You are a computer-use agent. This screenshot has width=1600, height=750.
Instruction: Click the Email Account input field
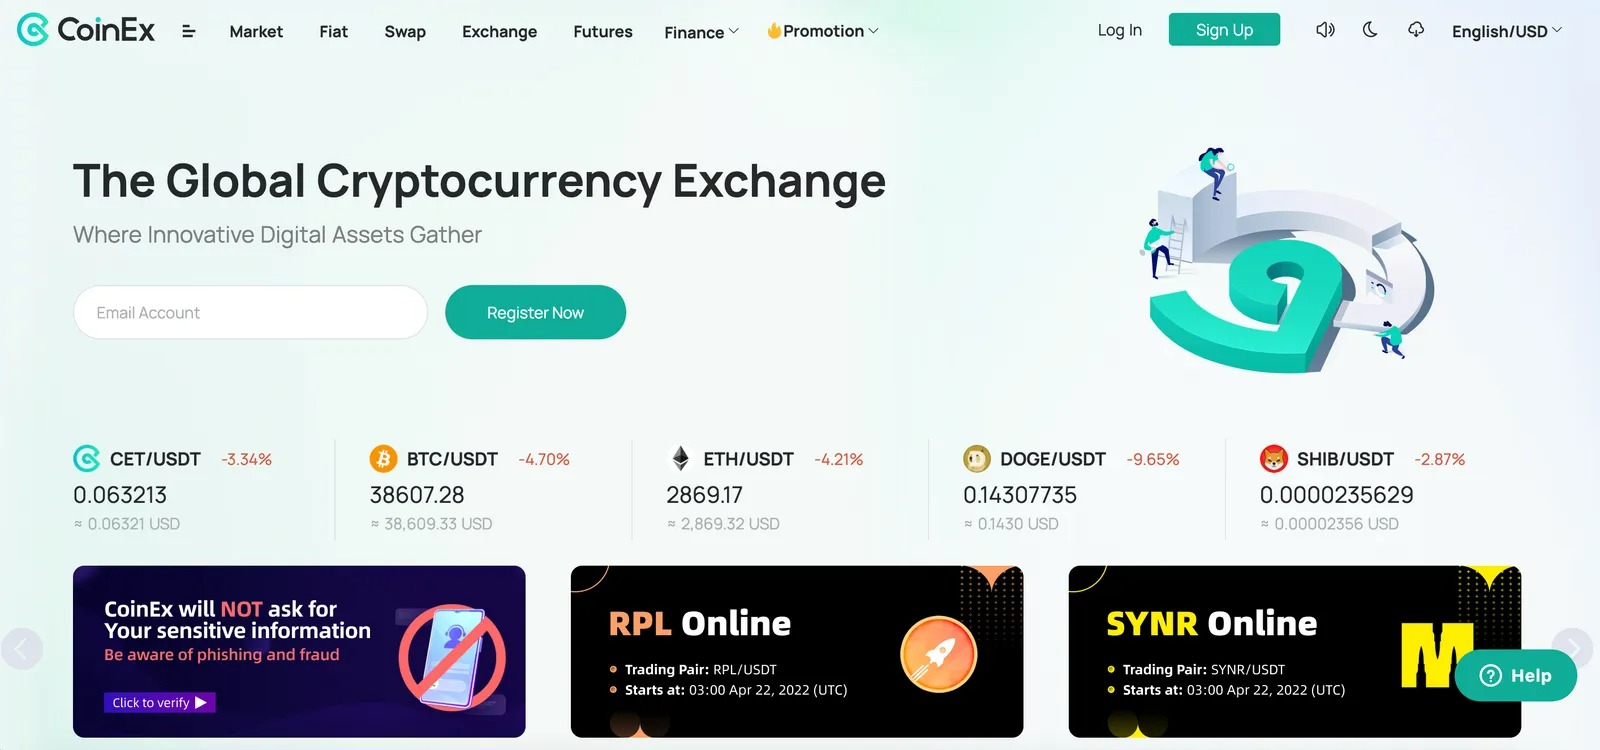click(250, 312)
